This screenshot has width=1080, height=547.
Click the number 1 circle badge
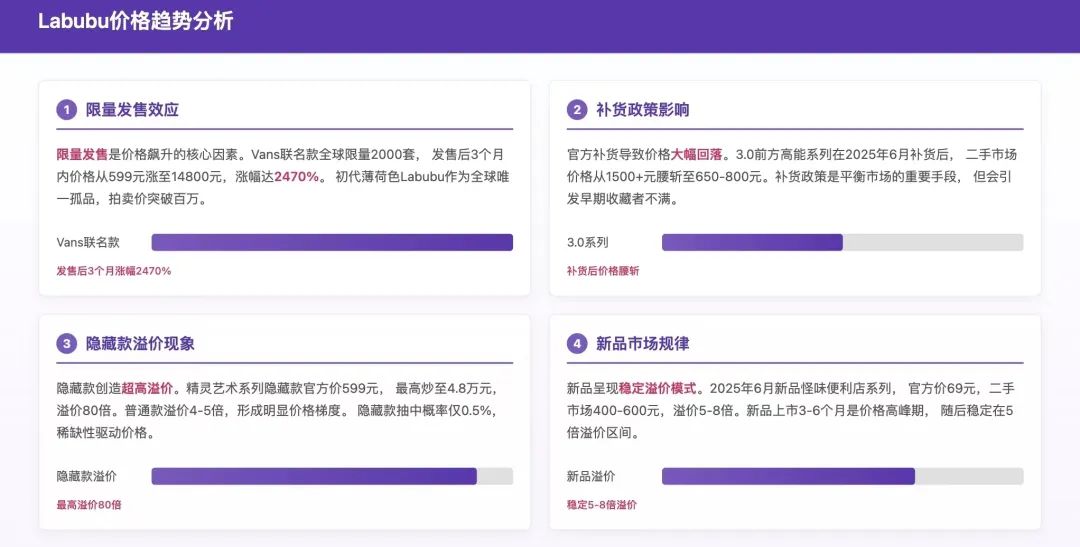tap(67, 110)
